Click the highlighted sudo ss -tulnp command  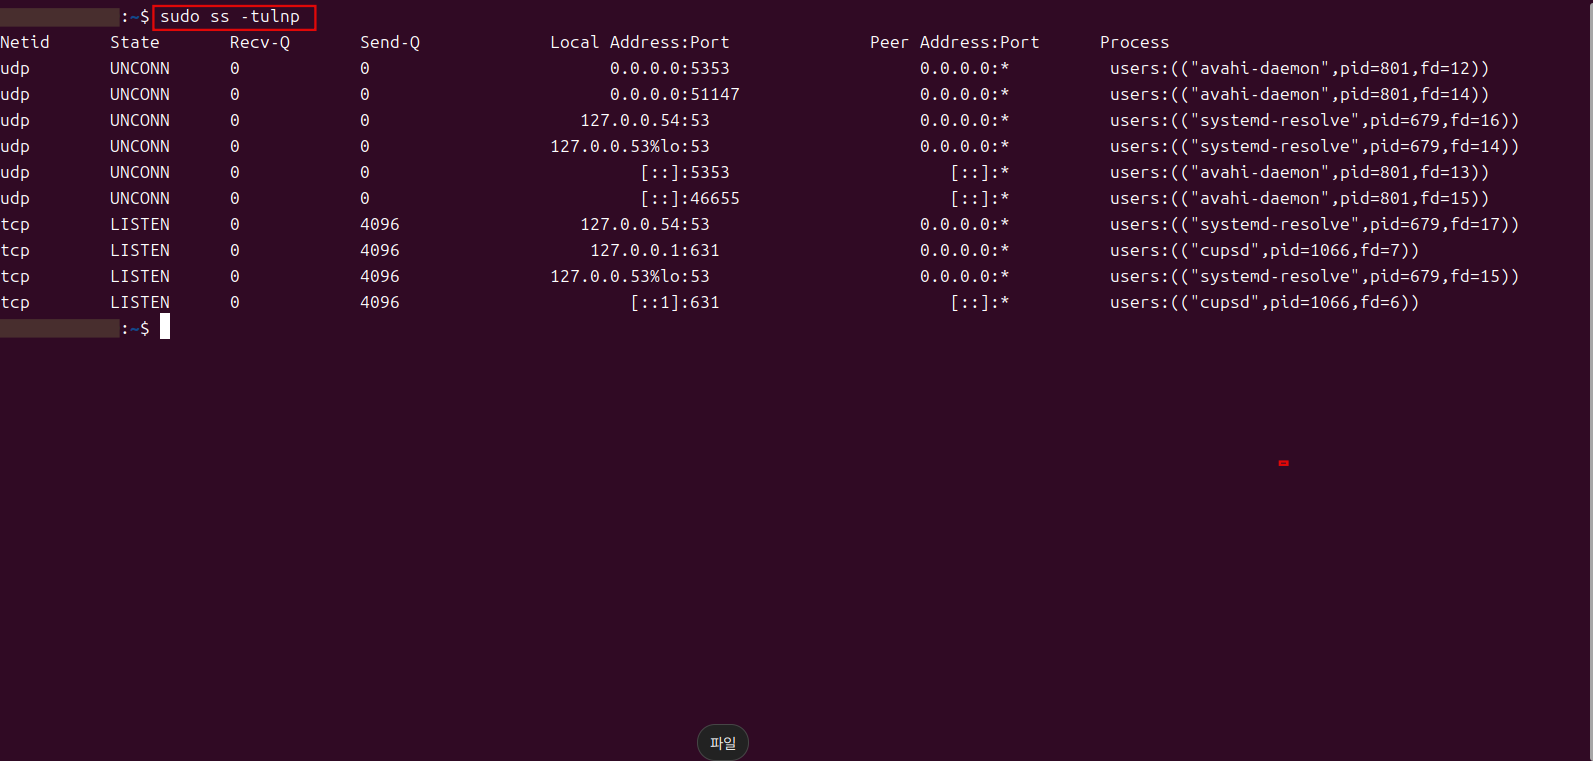[233, 17]
